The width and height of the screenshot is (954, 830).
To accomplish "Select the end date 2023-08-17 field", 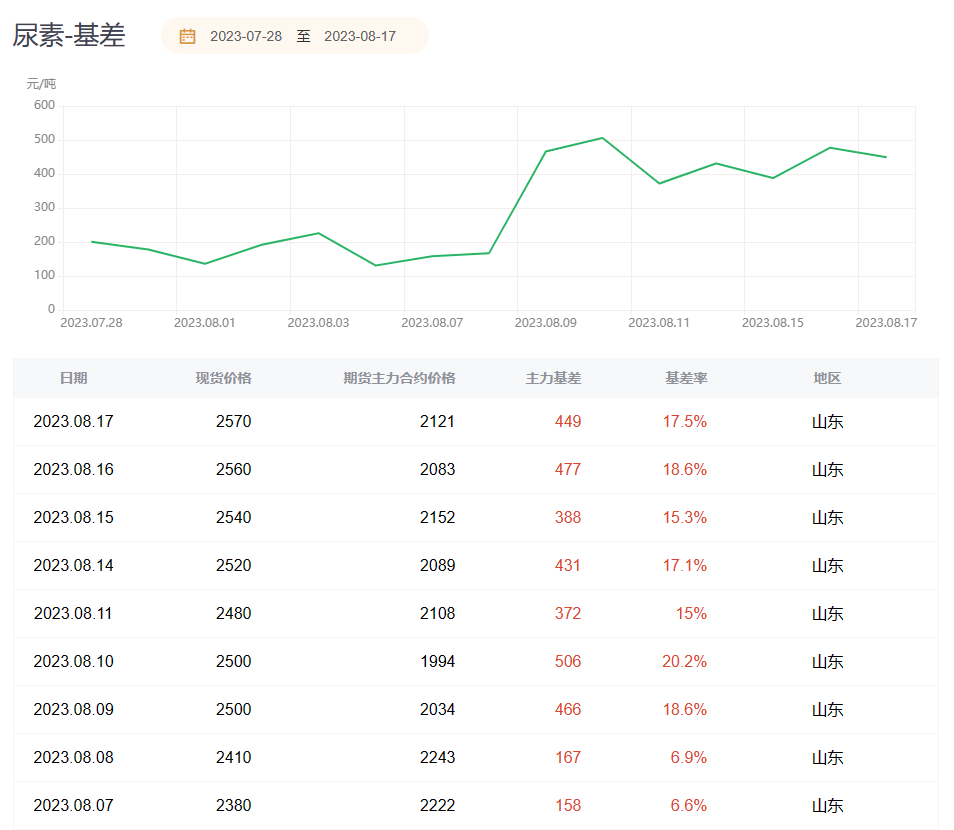I will pos(360,37).
